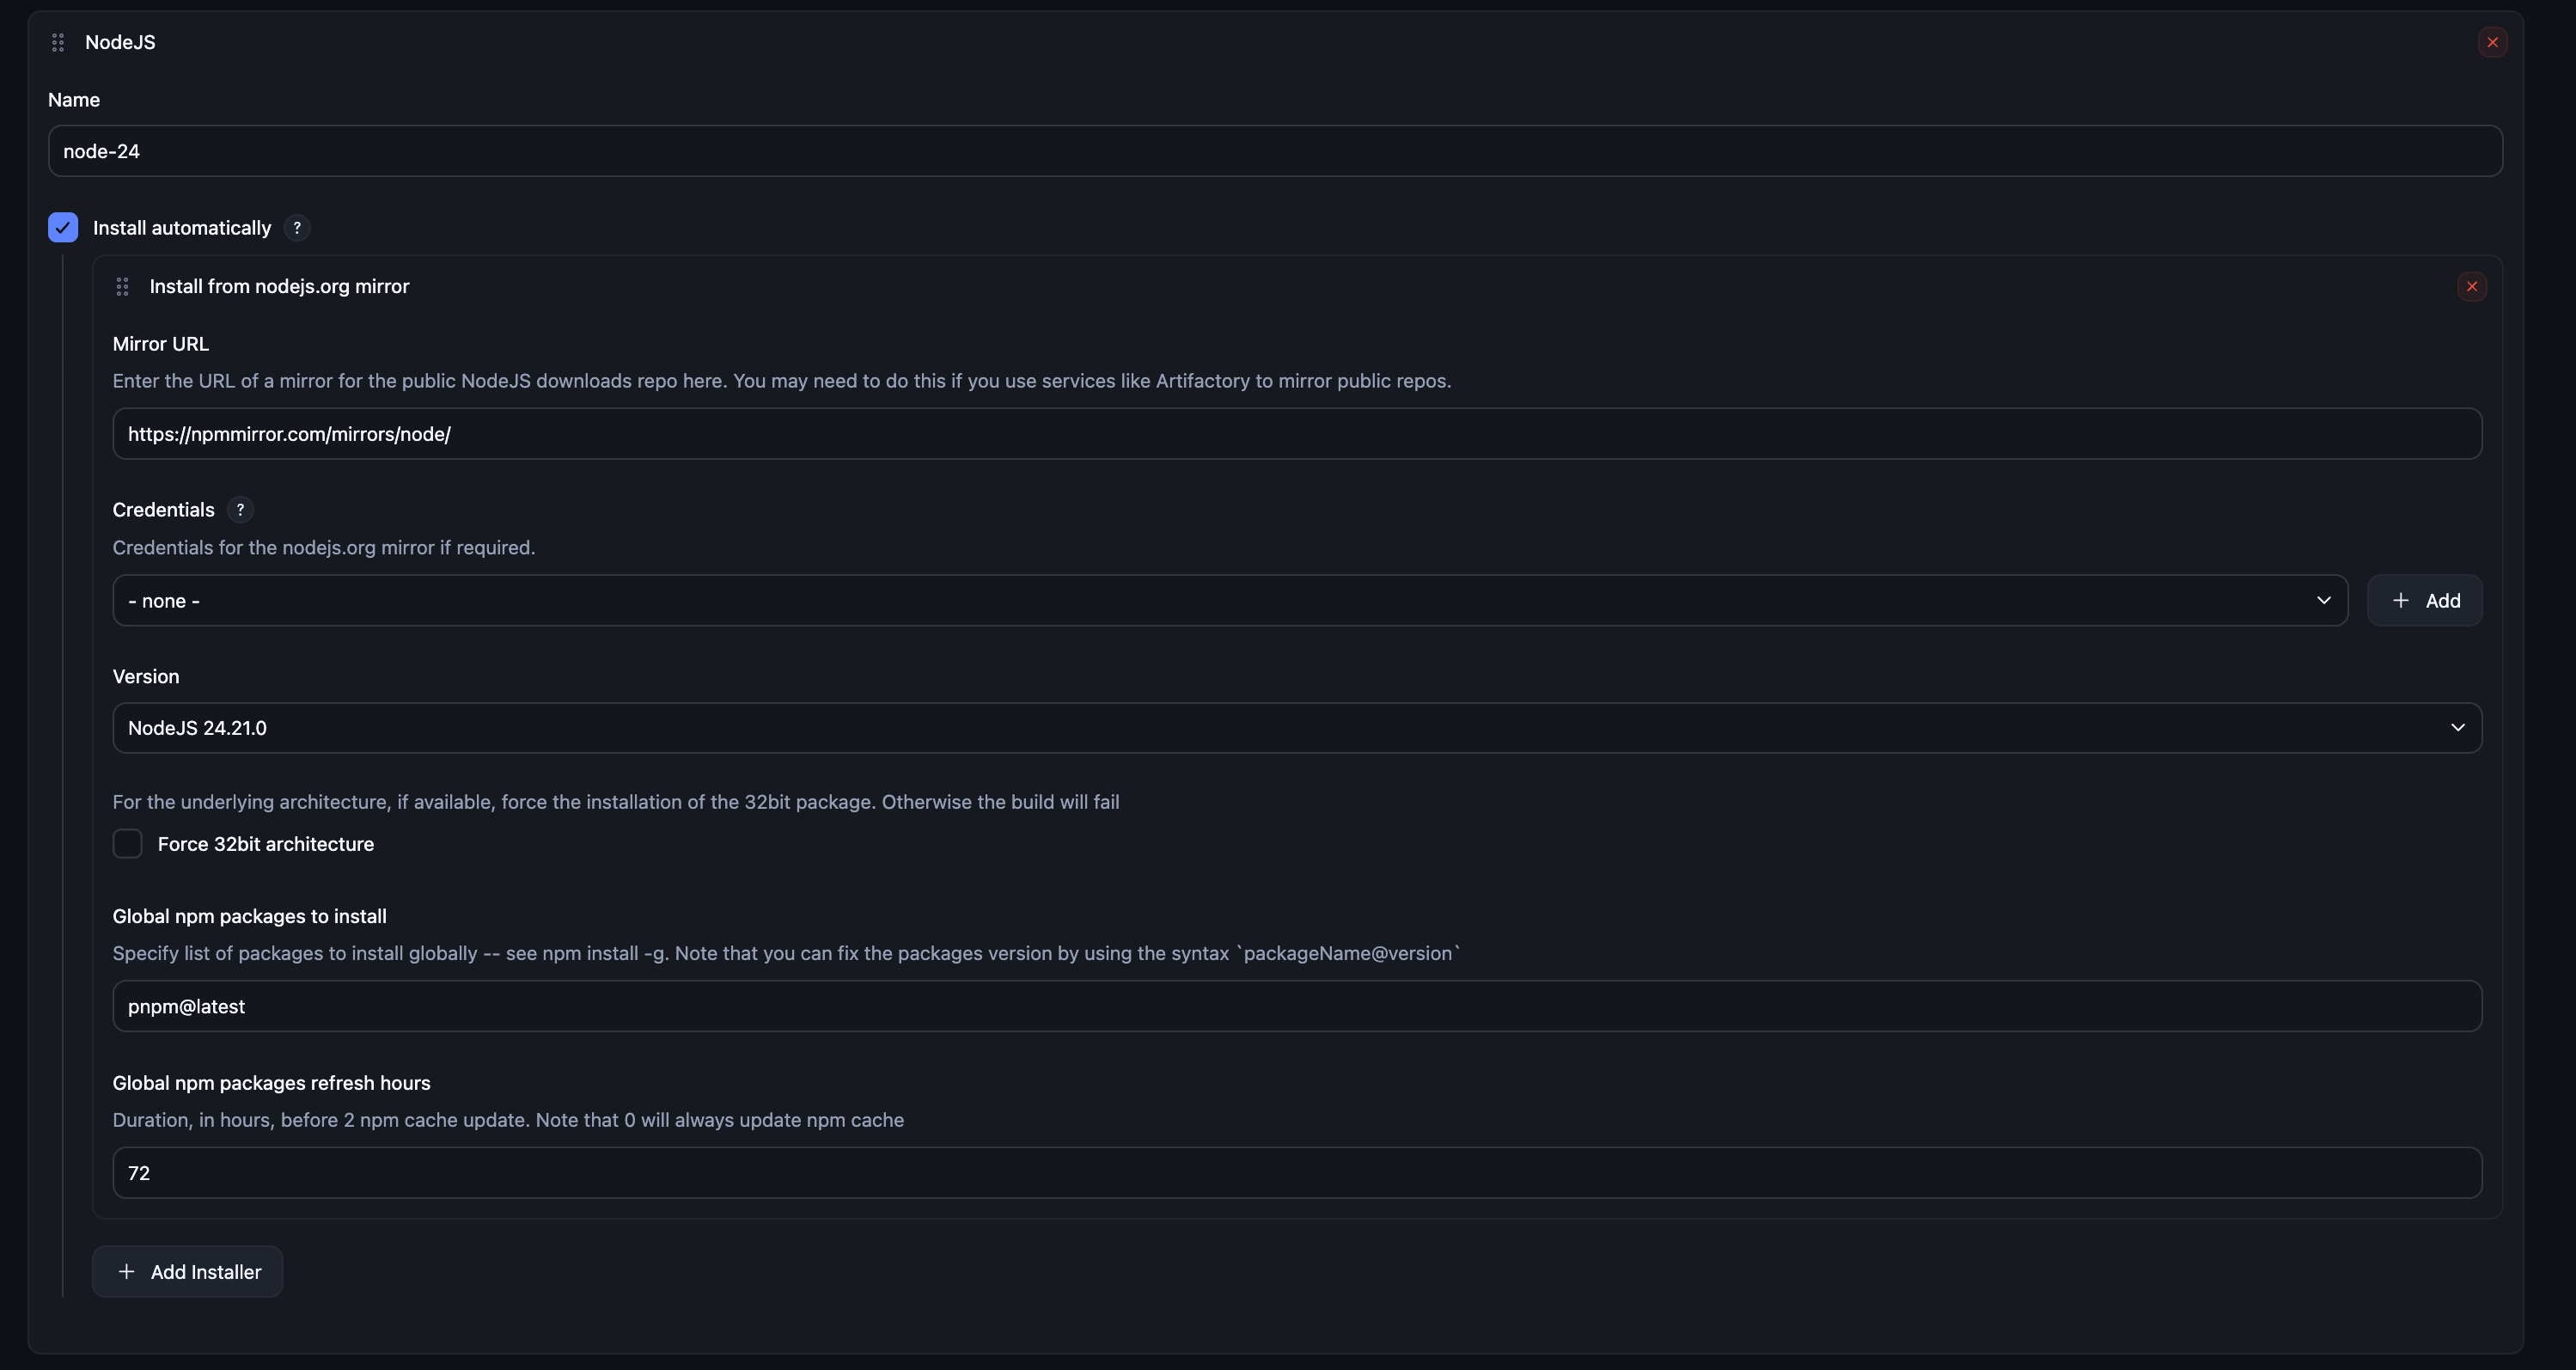Open the Credentials none dropdown

point(1230,600)
